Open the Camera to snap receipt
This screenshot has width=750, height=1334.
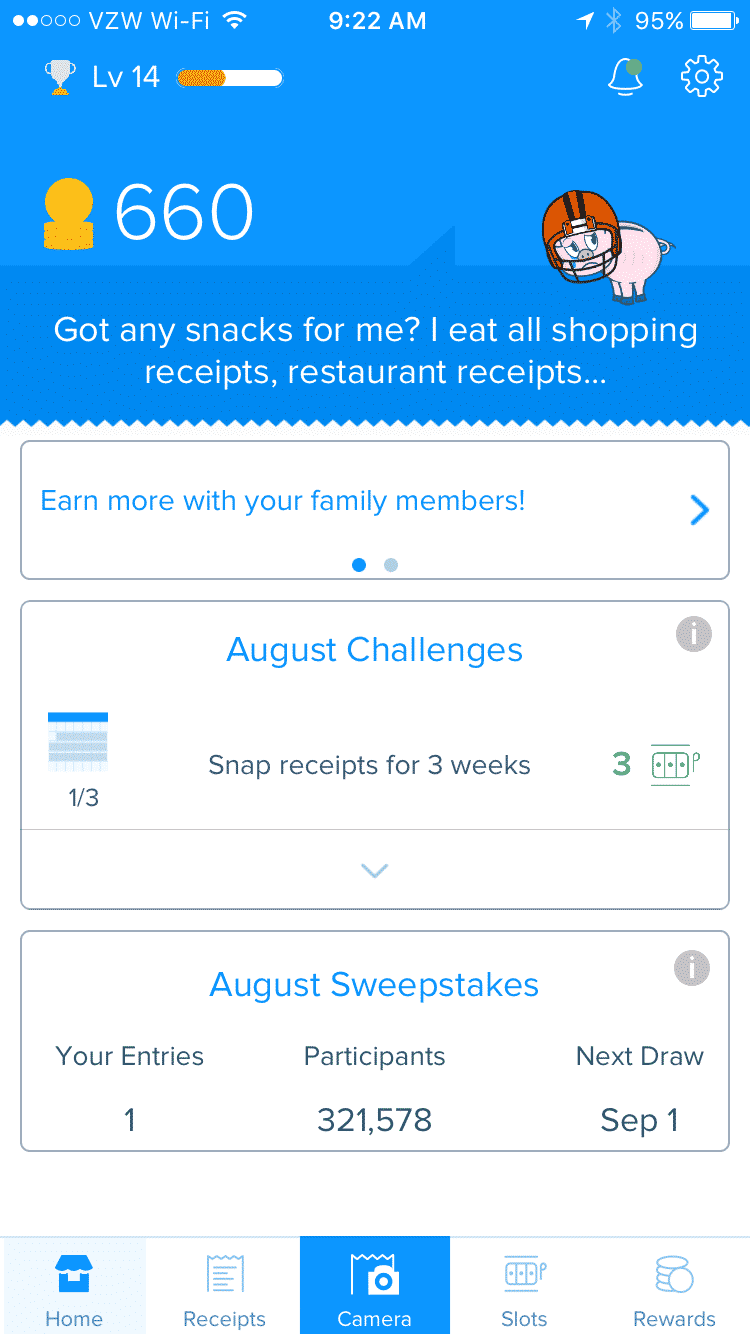(375, 1286)
